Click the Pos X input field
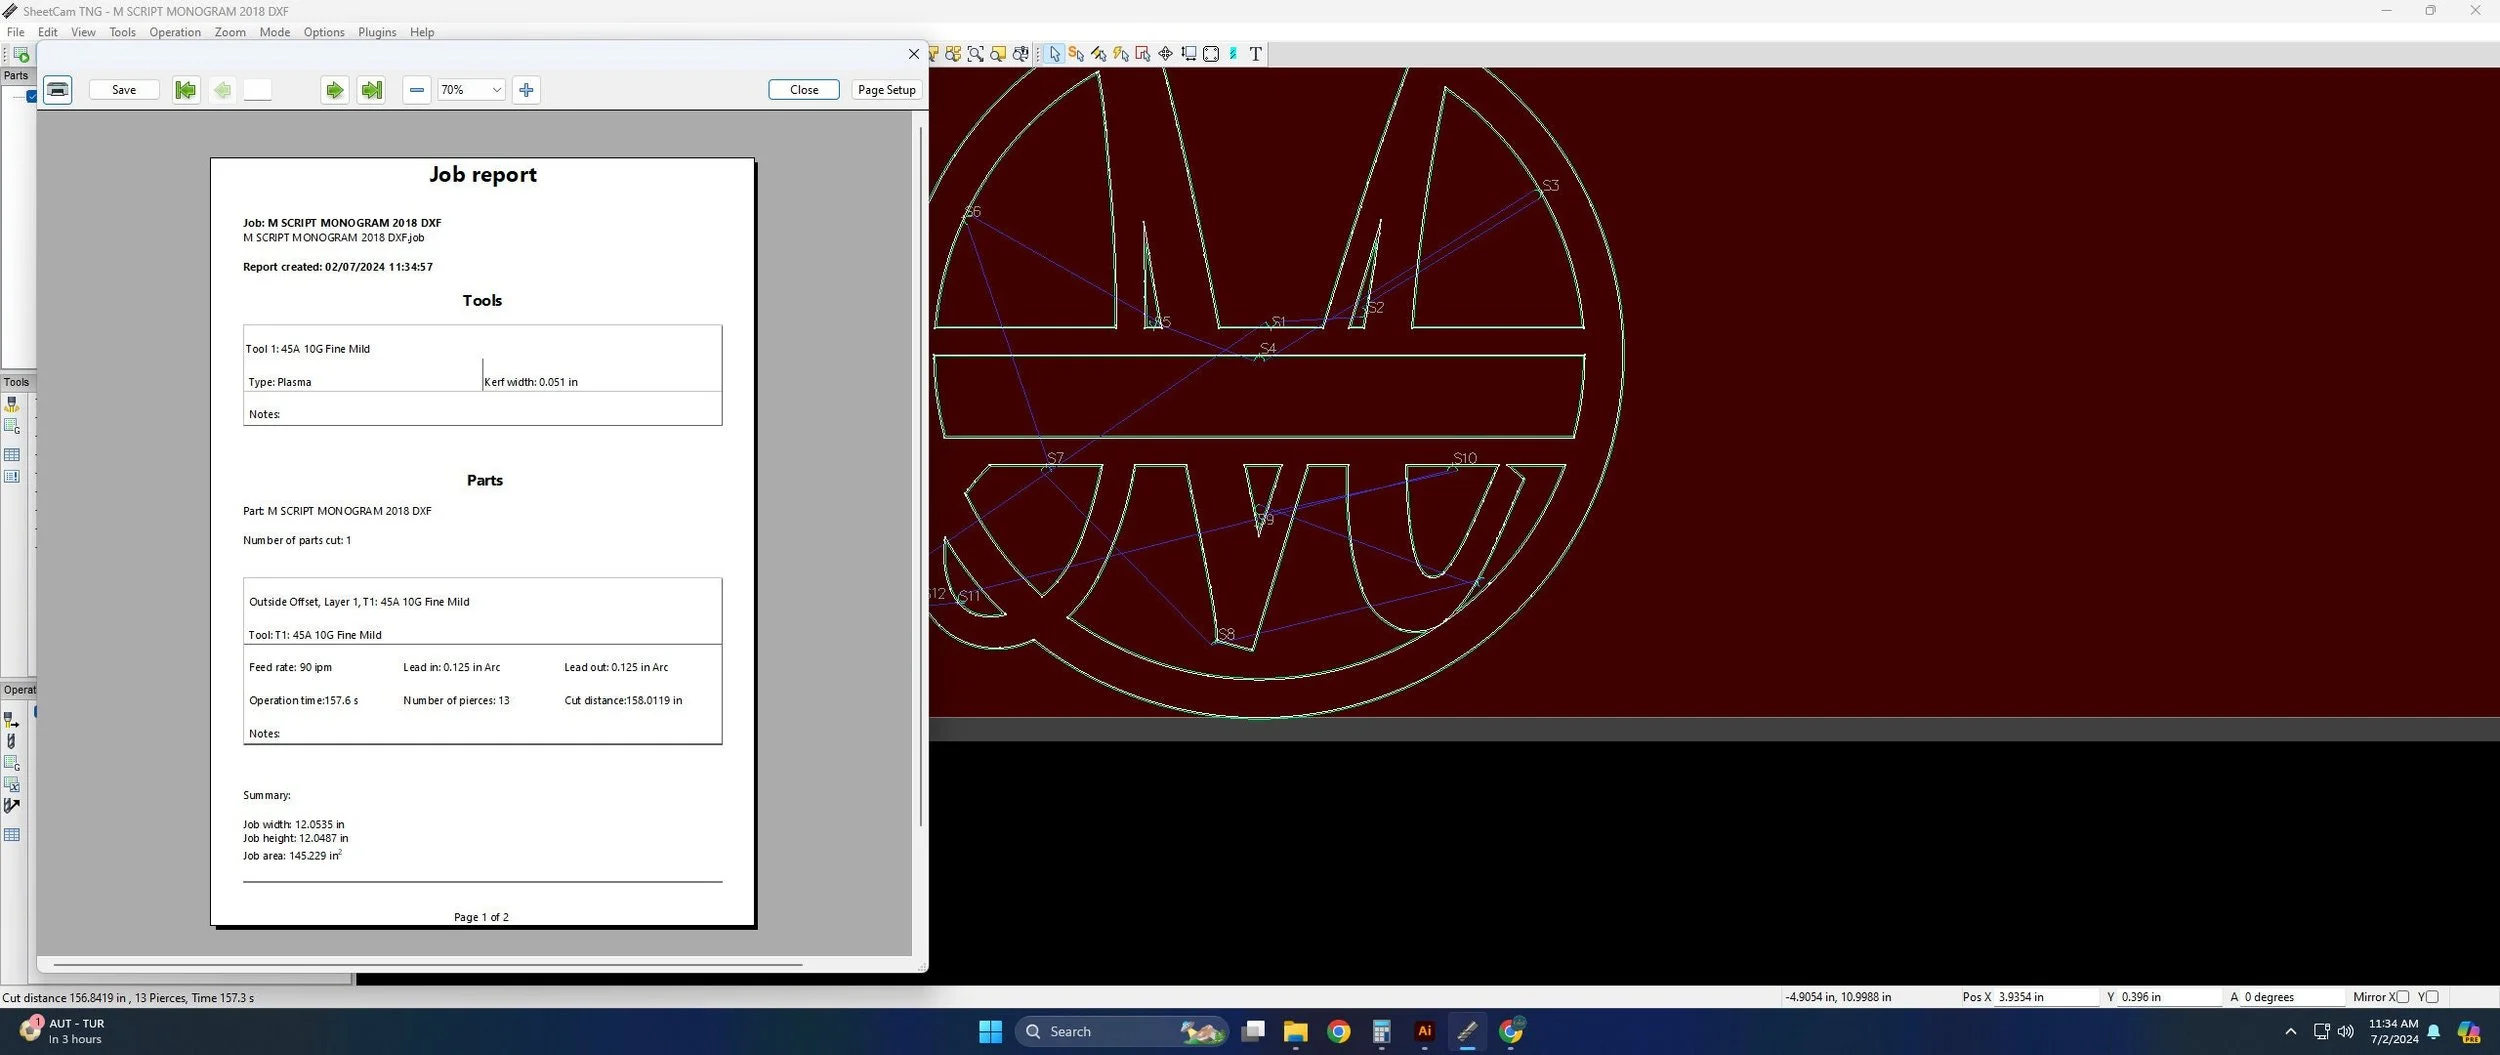Image resolution: width=2500 pixels, height=1055 pixels. (x=2045, y=997)
